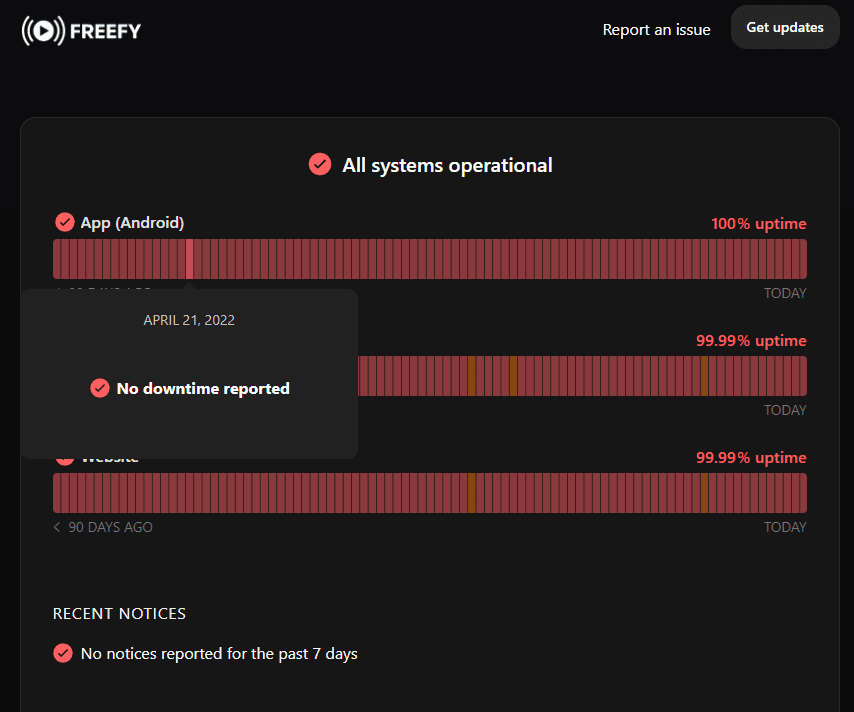Click the 100% uptime label for Android
The height and width of the screenshot is (712, 854).
click(x=759, y=223)
